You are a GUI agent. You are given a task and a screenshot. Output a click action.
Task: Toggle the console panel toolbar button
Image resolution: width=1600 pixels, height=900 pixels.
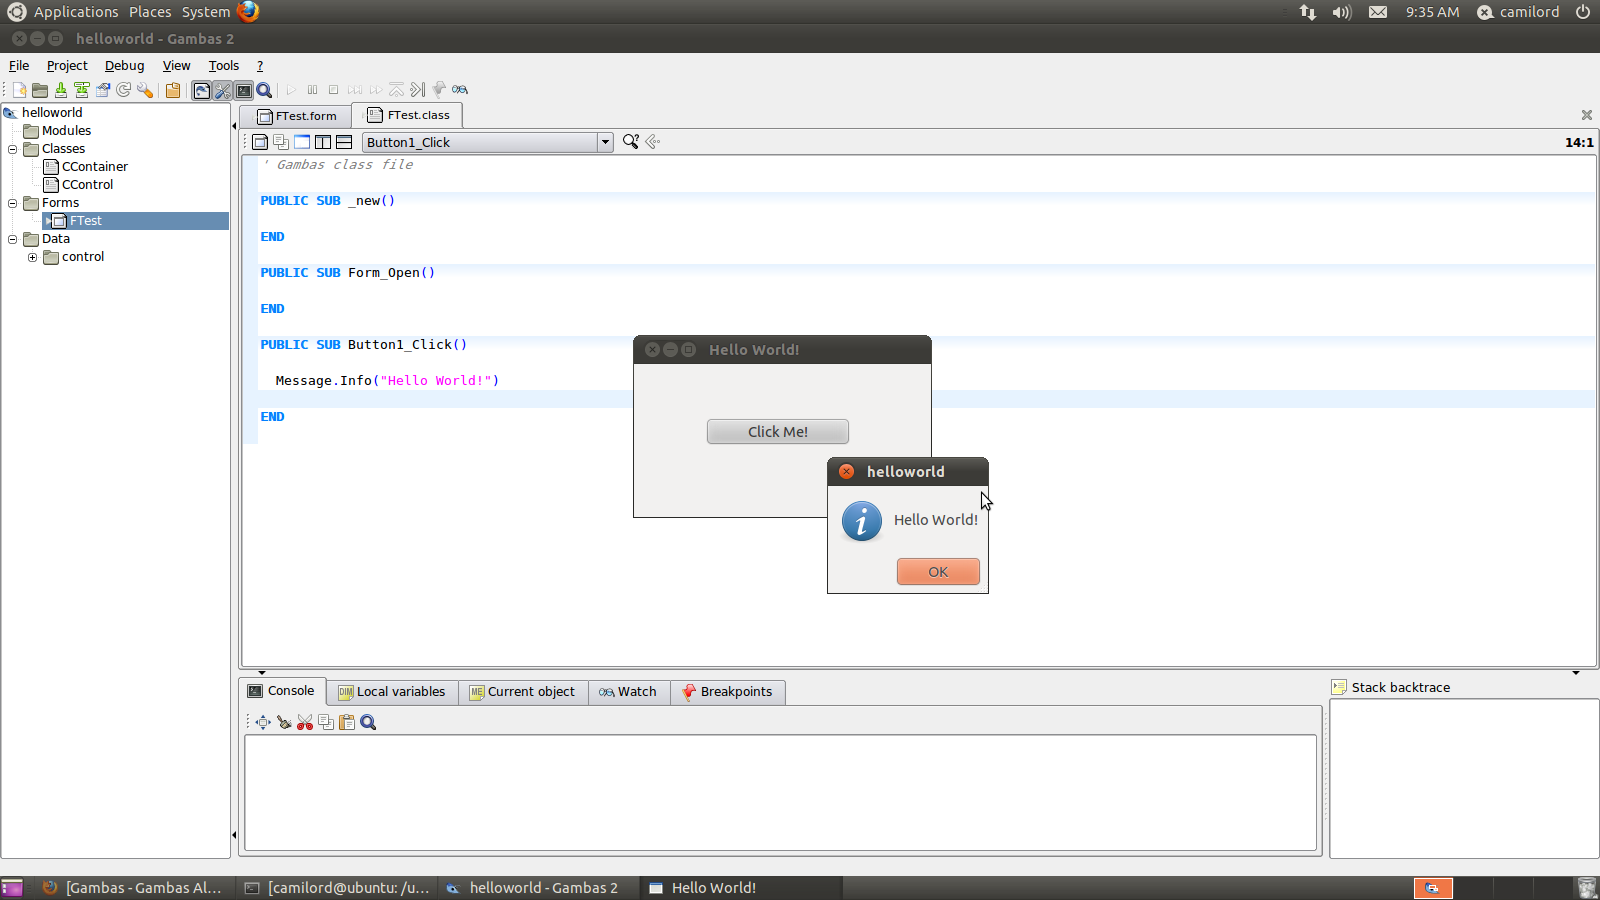click(244, 90)
